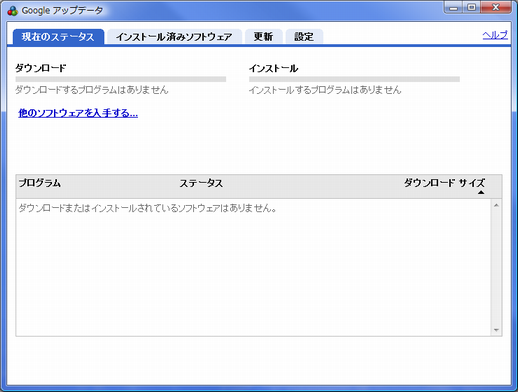This screenshot has height=392, width=518.
Task: Maximize the Google アップデータ window
Action: (471, 8)
